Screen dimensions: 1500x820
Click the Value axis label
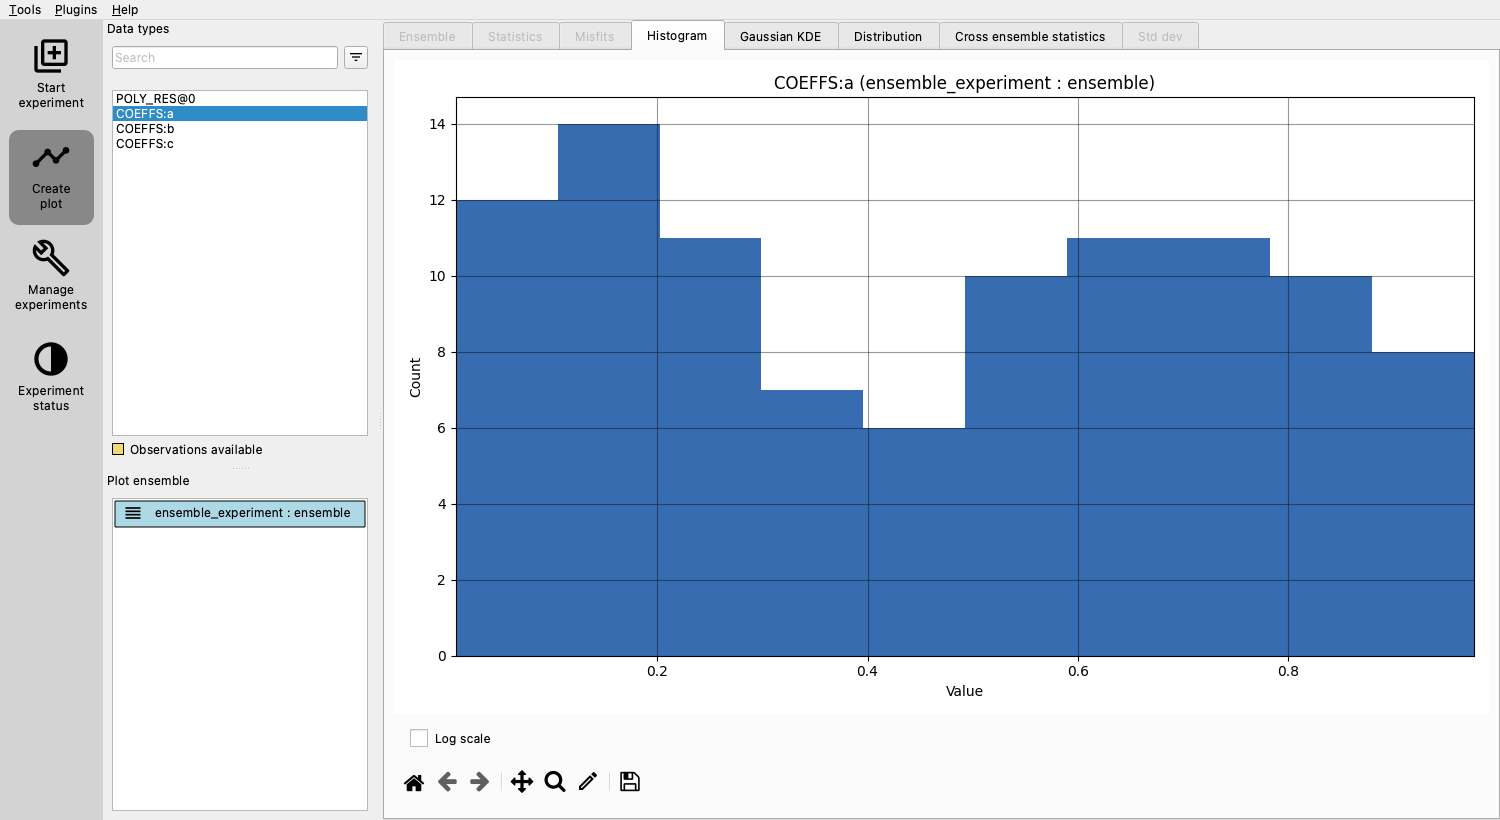click(964, 691)
